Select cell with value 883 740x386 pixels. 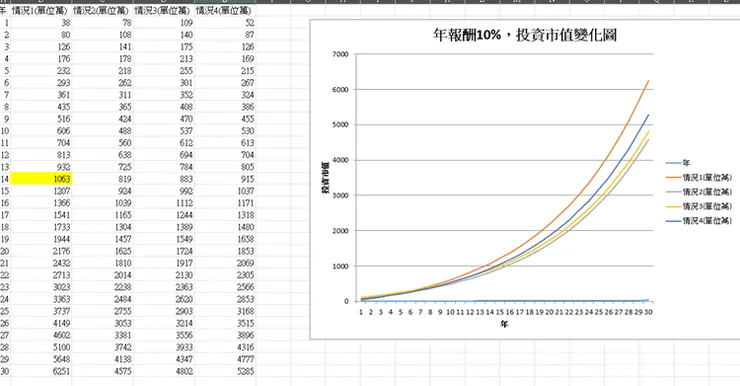click(164, 179)
